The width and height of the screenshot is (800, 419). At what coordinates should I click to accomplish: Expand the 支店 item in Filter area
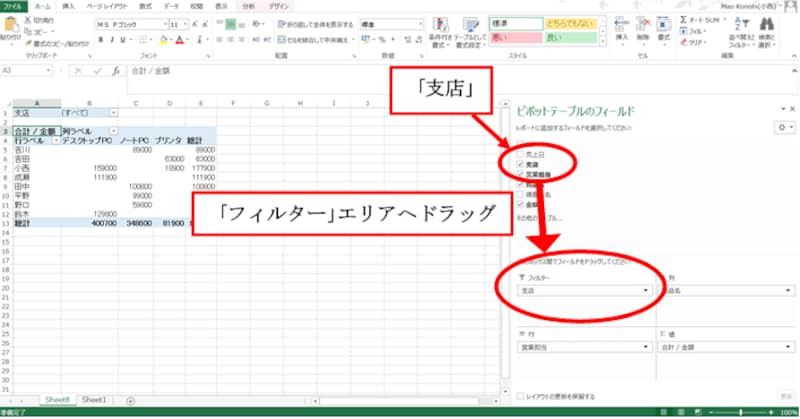tap(648, 290)
